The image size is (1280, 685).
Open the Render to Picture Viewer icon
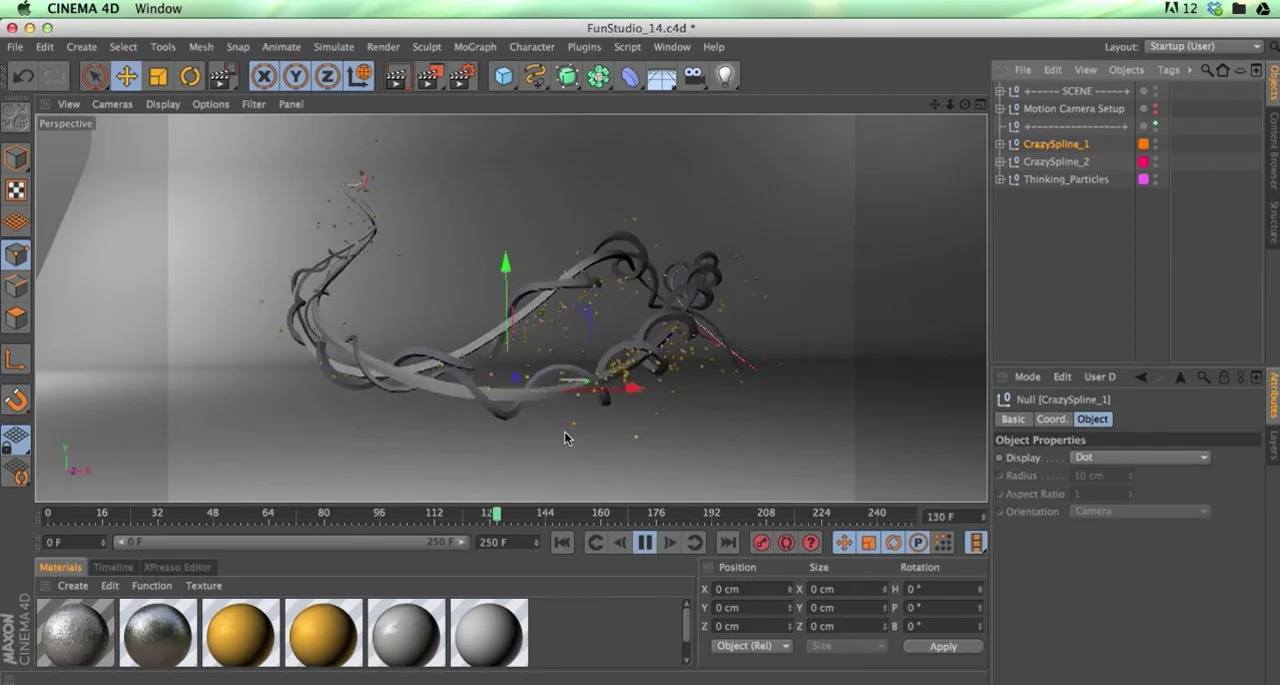430,76
